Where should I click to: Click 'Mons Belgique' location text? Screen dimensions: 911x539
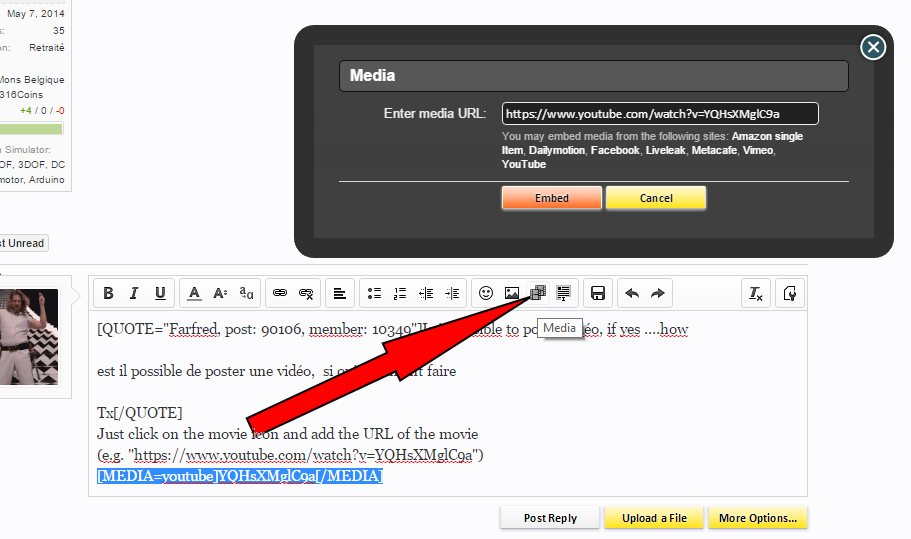[x=32, y=80]
